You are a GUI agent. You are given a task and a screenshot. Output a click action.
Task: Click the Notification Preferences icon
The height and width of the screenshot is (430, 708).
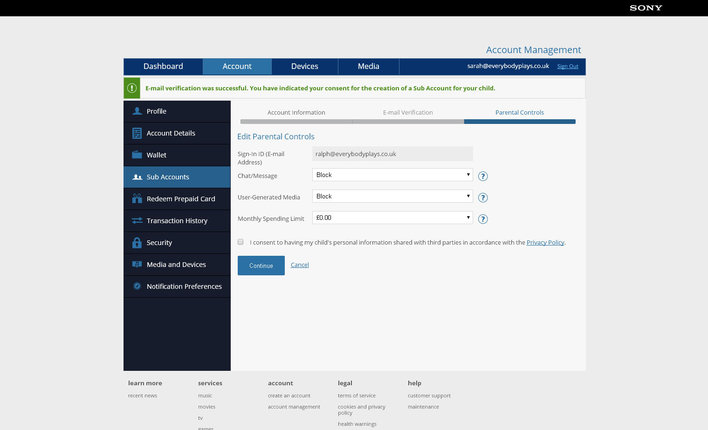click(137, 286)
